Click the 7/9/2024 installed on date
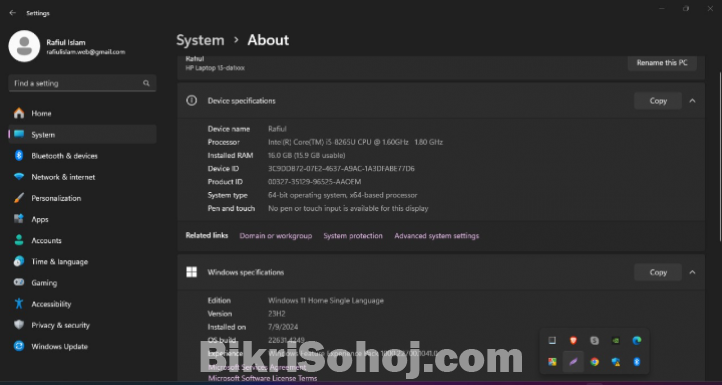Screen dimensions: 722x385 coord(283,327)
